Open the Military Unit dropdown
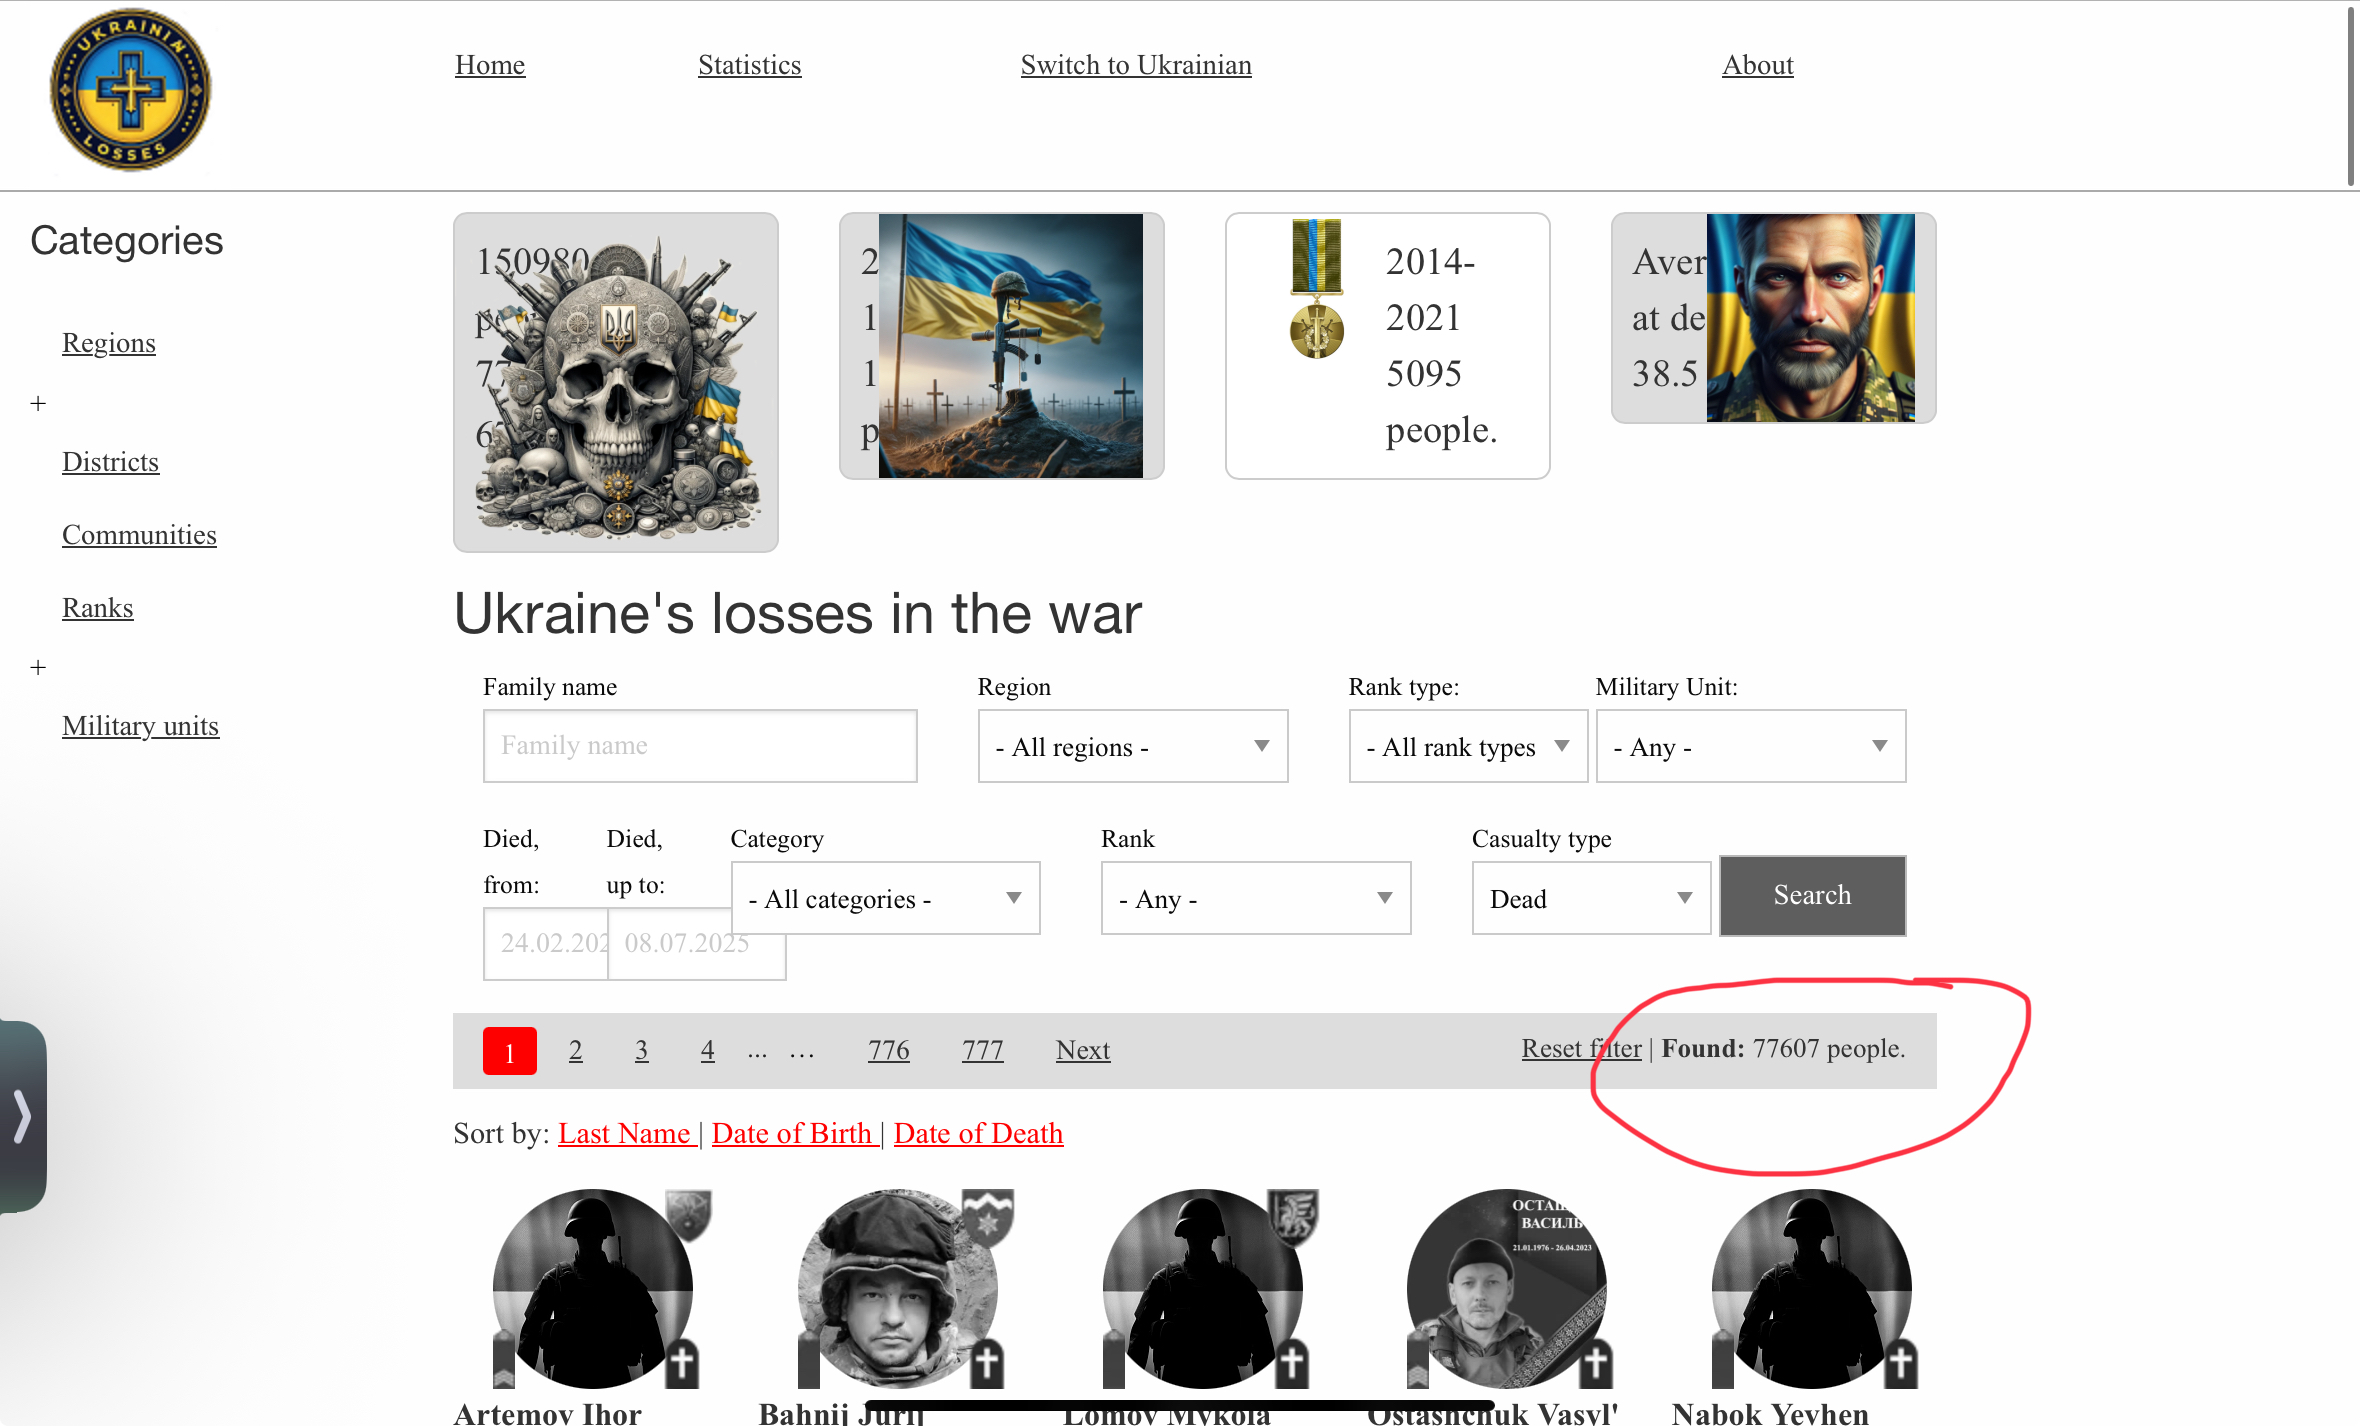 [1751, 746]
